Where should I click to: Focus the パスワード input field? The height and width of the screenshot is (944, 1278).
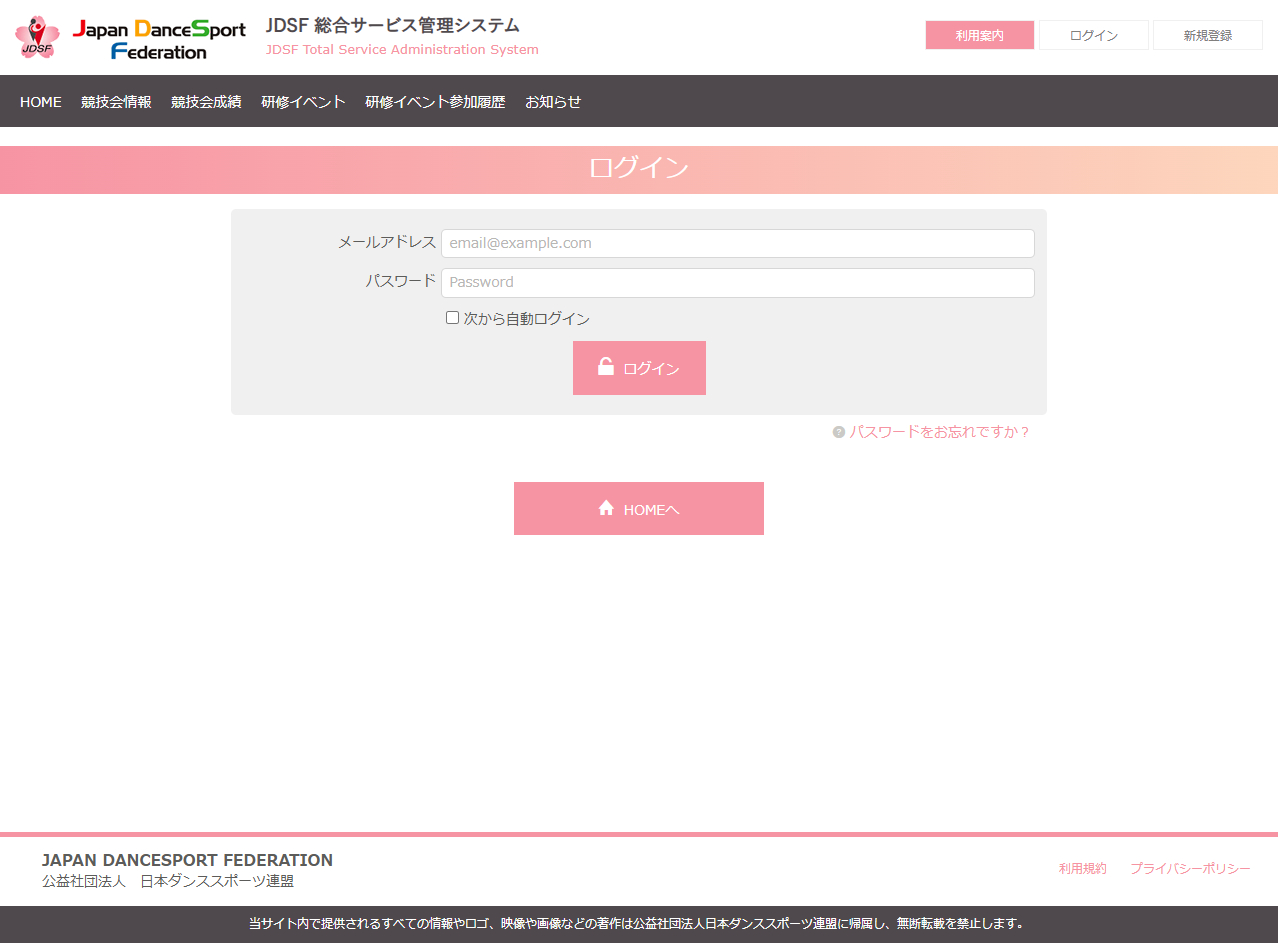737,282
